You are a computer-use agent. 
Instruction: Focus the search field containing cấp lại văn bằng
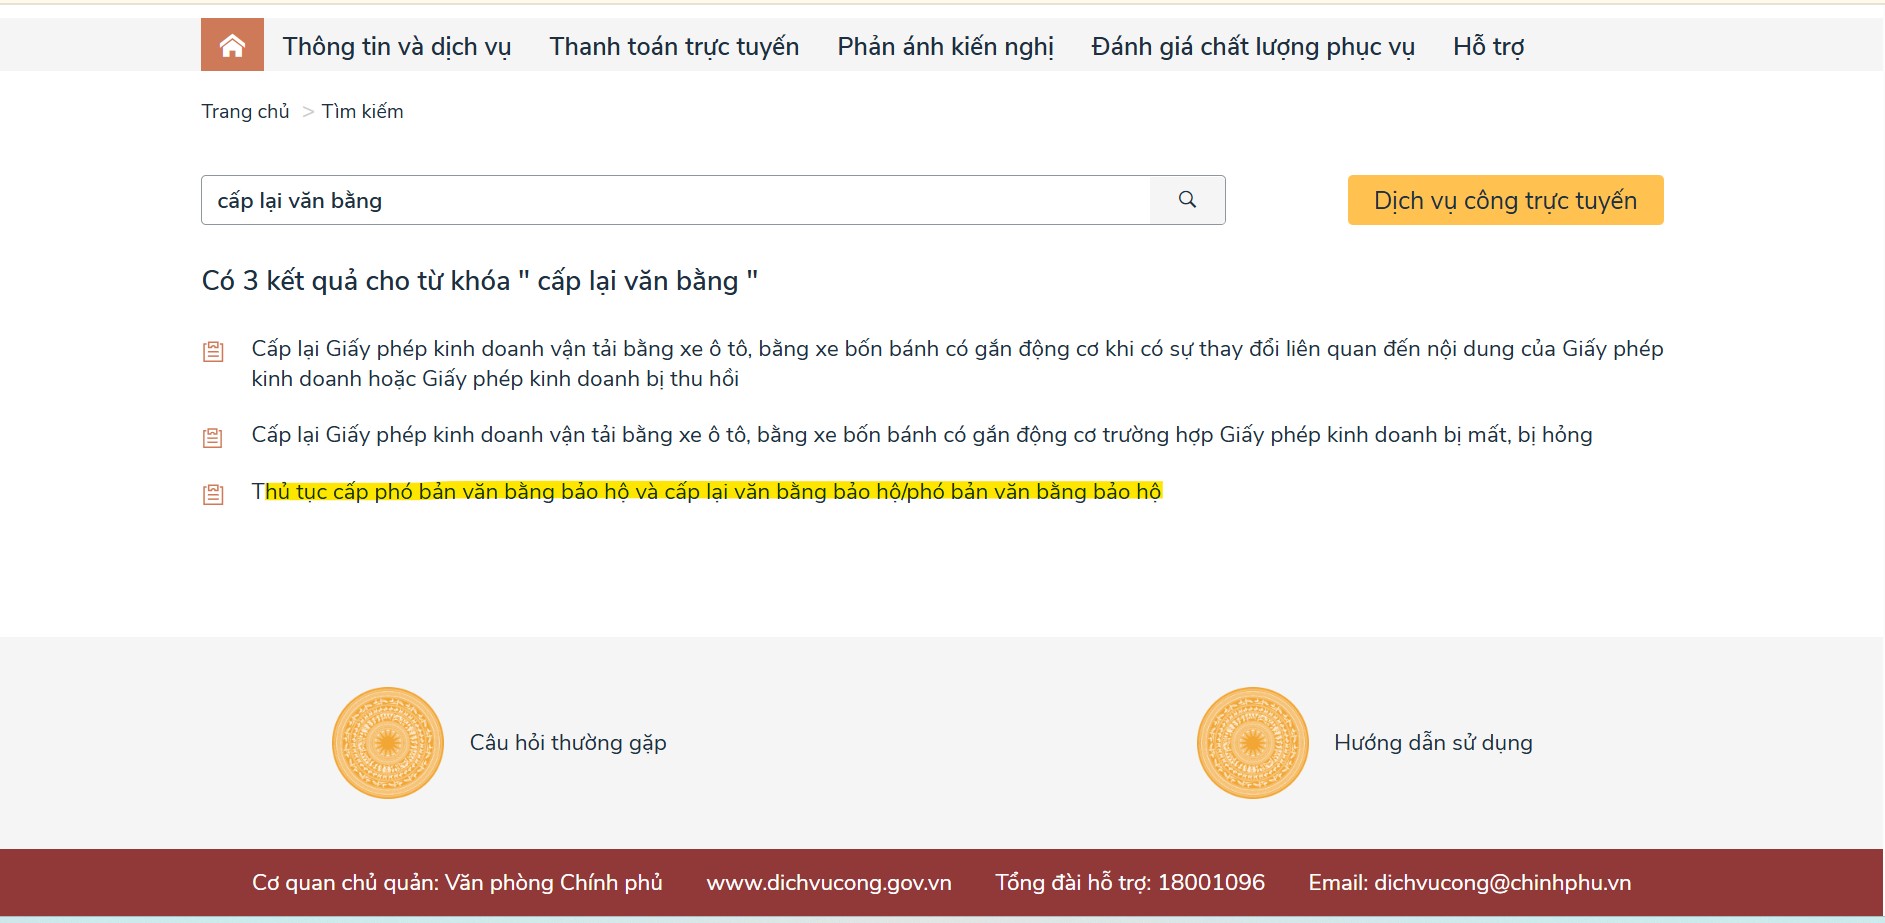point(675,200)
